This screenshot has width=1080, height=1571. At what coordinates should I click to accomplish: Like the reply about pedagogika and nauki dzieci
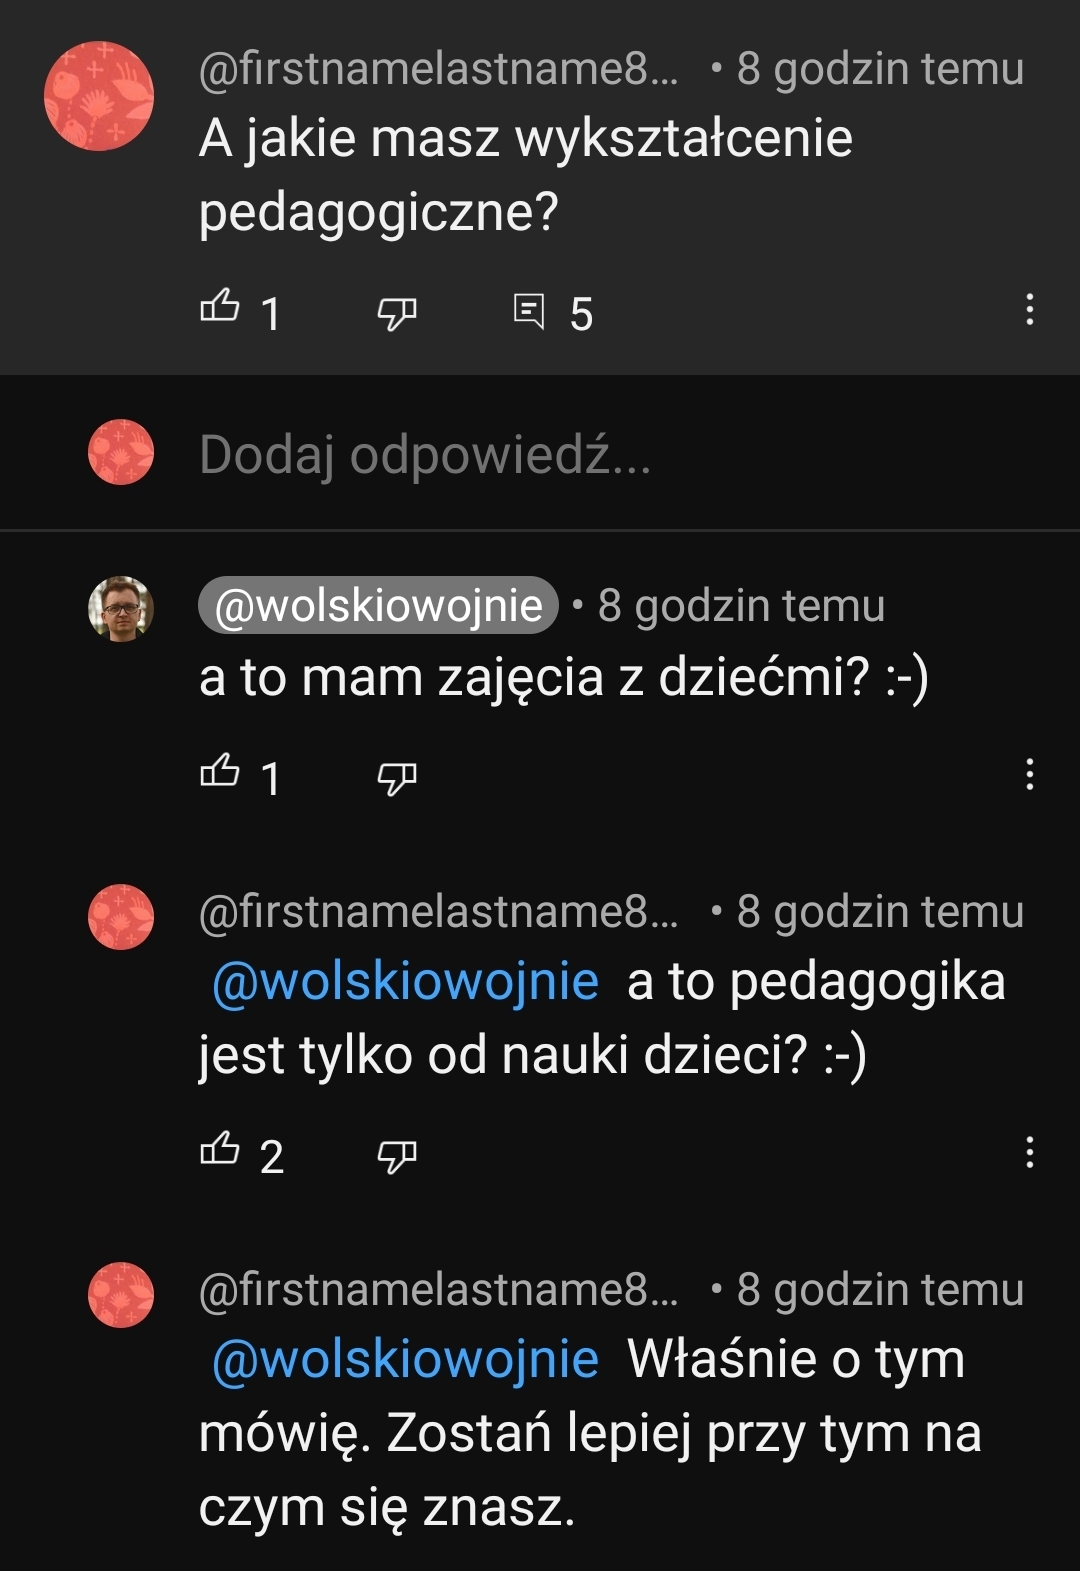pyautogui.click(x=220, y=1150)
